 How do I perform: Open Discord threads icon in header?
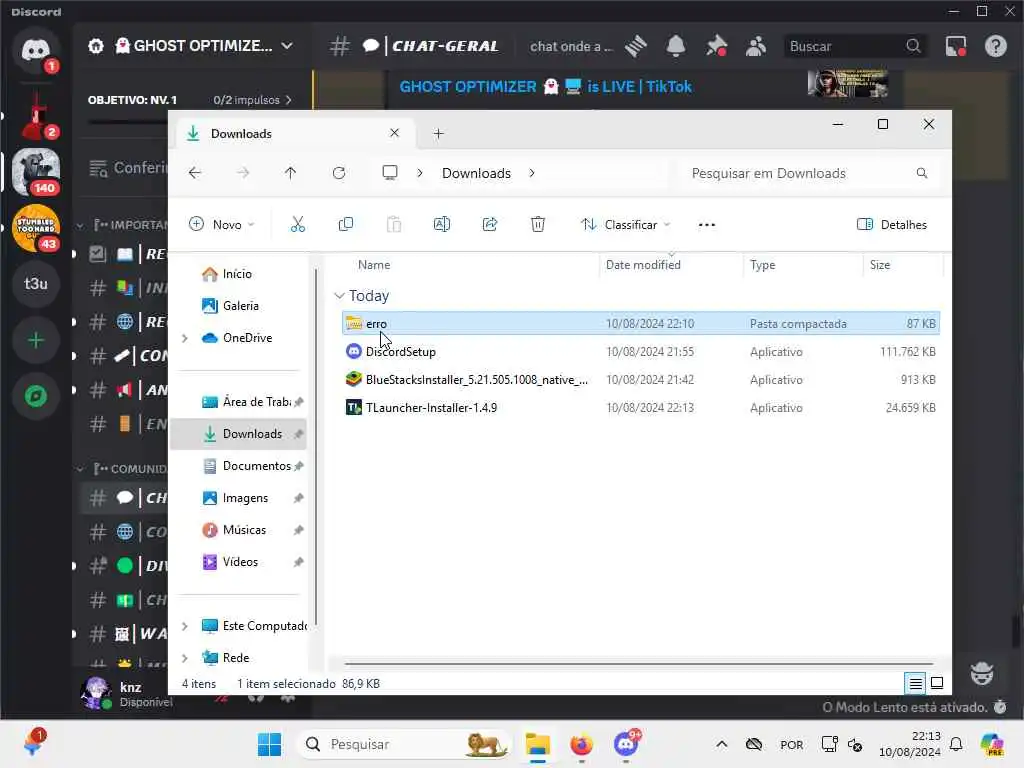tap(635, 46)
